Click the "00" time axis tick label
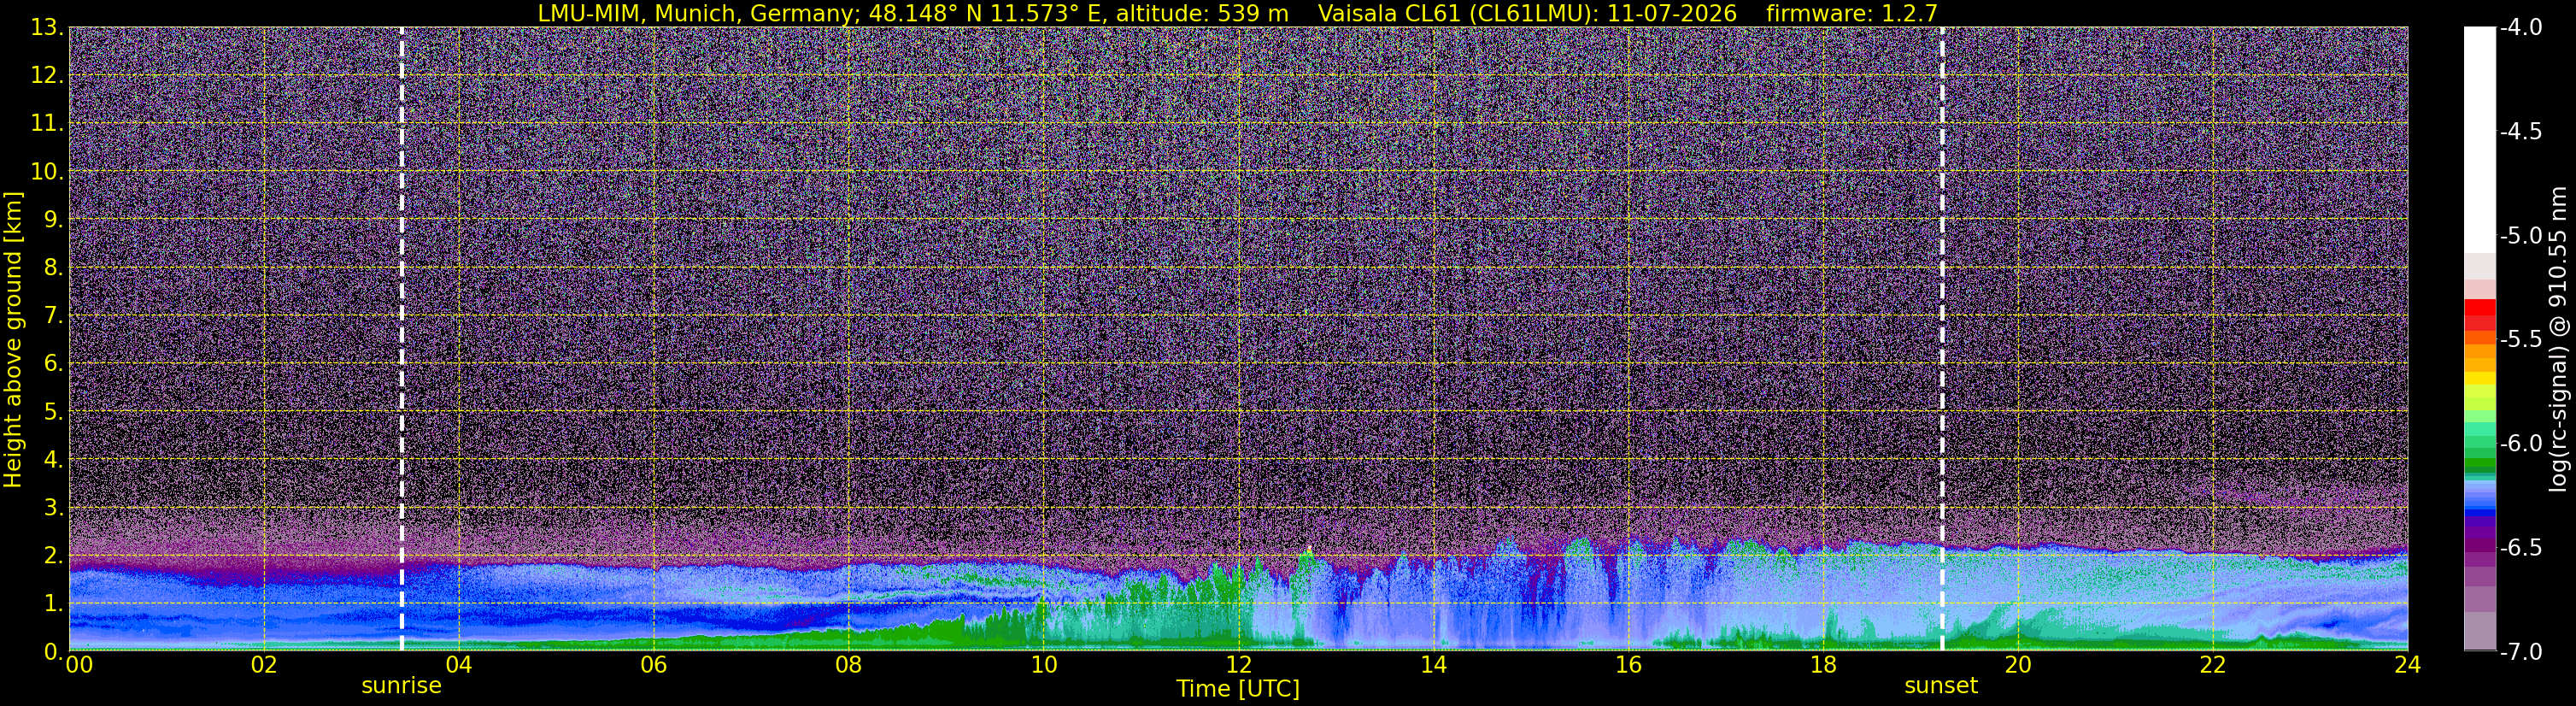The image size is (2576, 706). 79,665
